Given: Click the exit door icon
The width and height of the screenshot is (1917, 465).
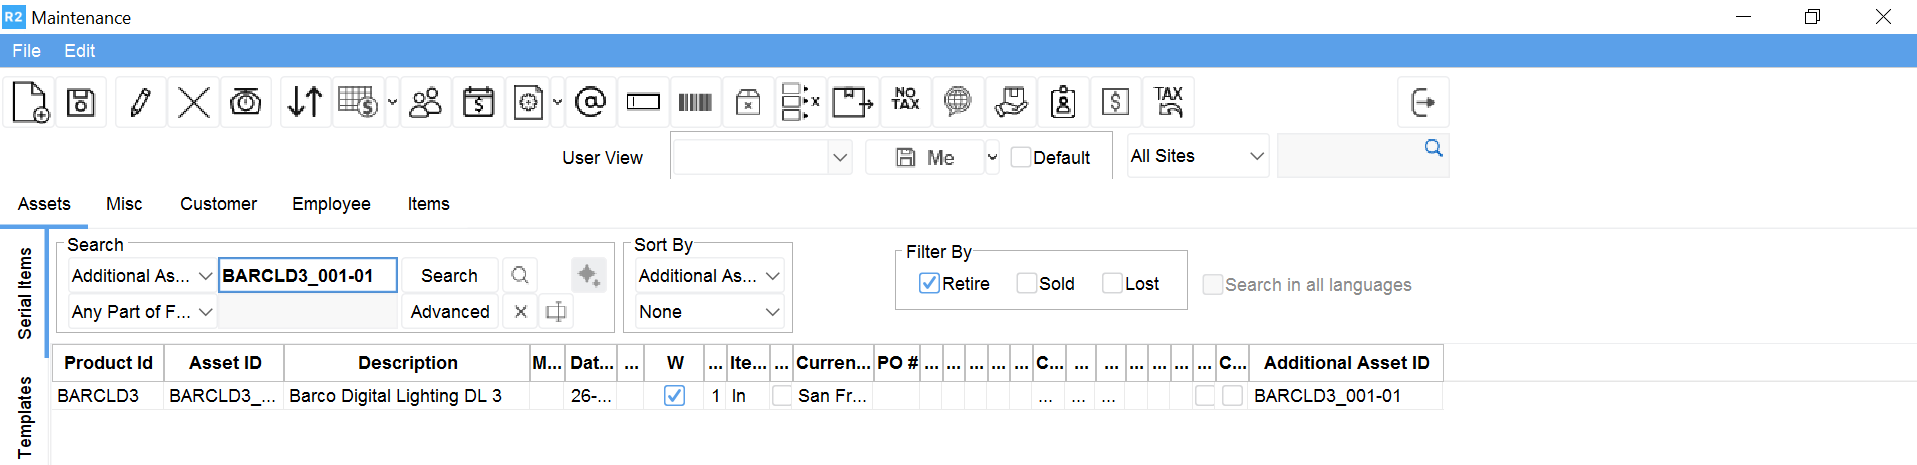Looking at the screenshot, I should tap(1422, 102).
